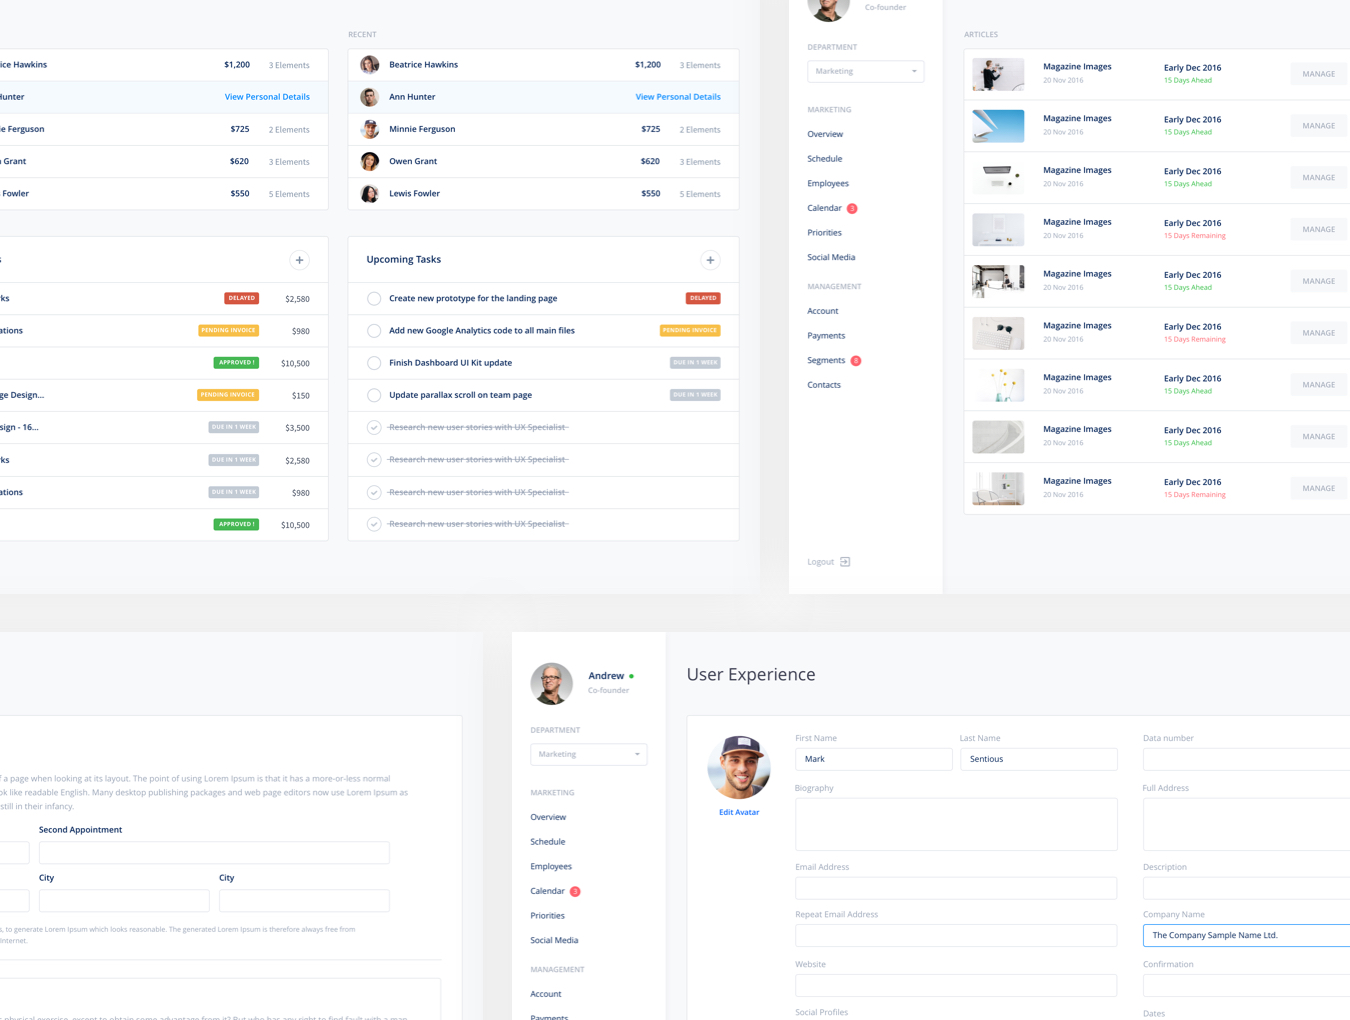1350x1020 pixels.
Task: Click the red badge next to Segments
Action: coord(856,361)
